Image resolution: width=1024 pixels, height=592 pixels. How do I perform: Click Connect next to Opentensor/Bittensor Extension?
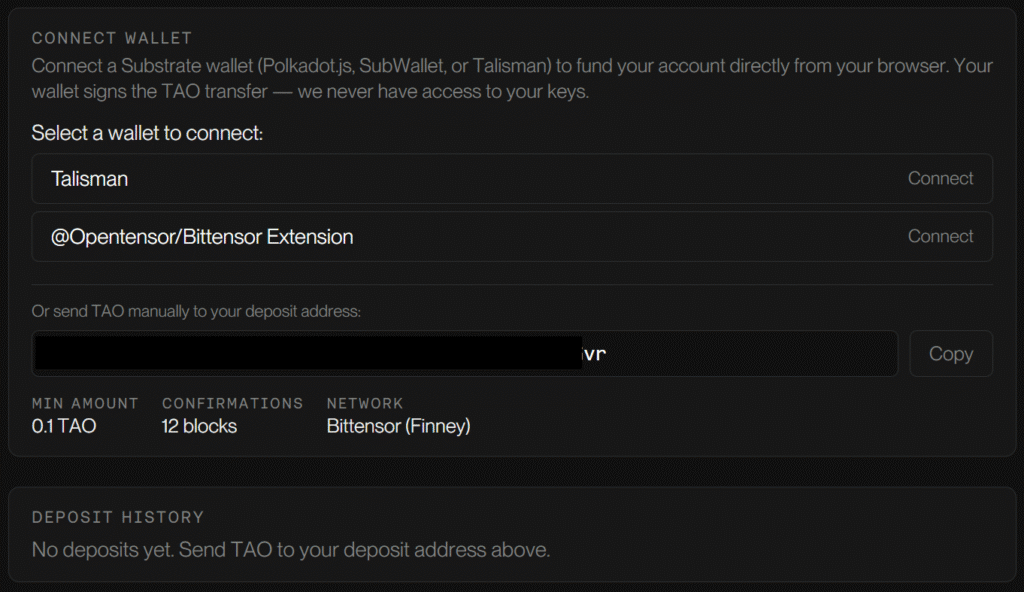pyautogui.click(x=940, y=237)
